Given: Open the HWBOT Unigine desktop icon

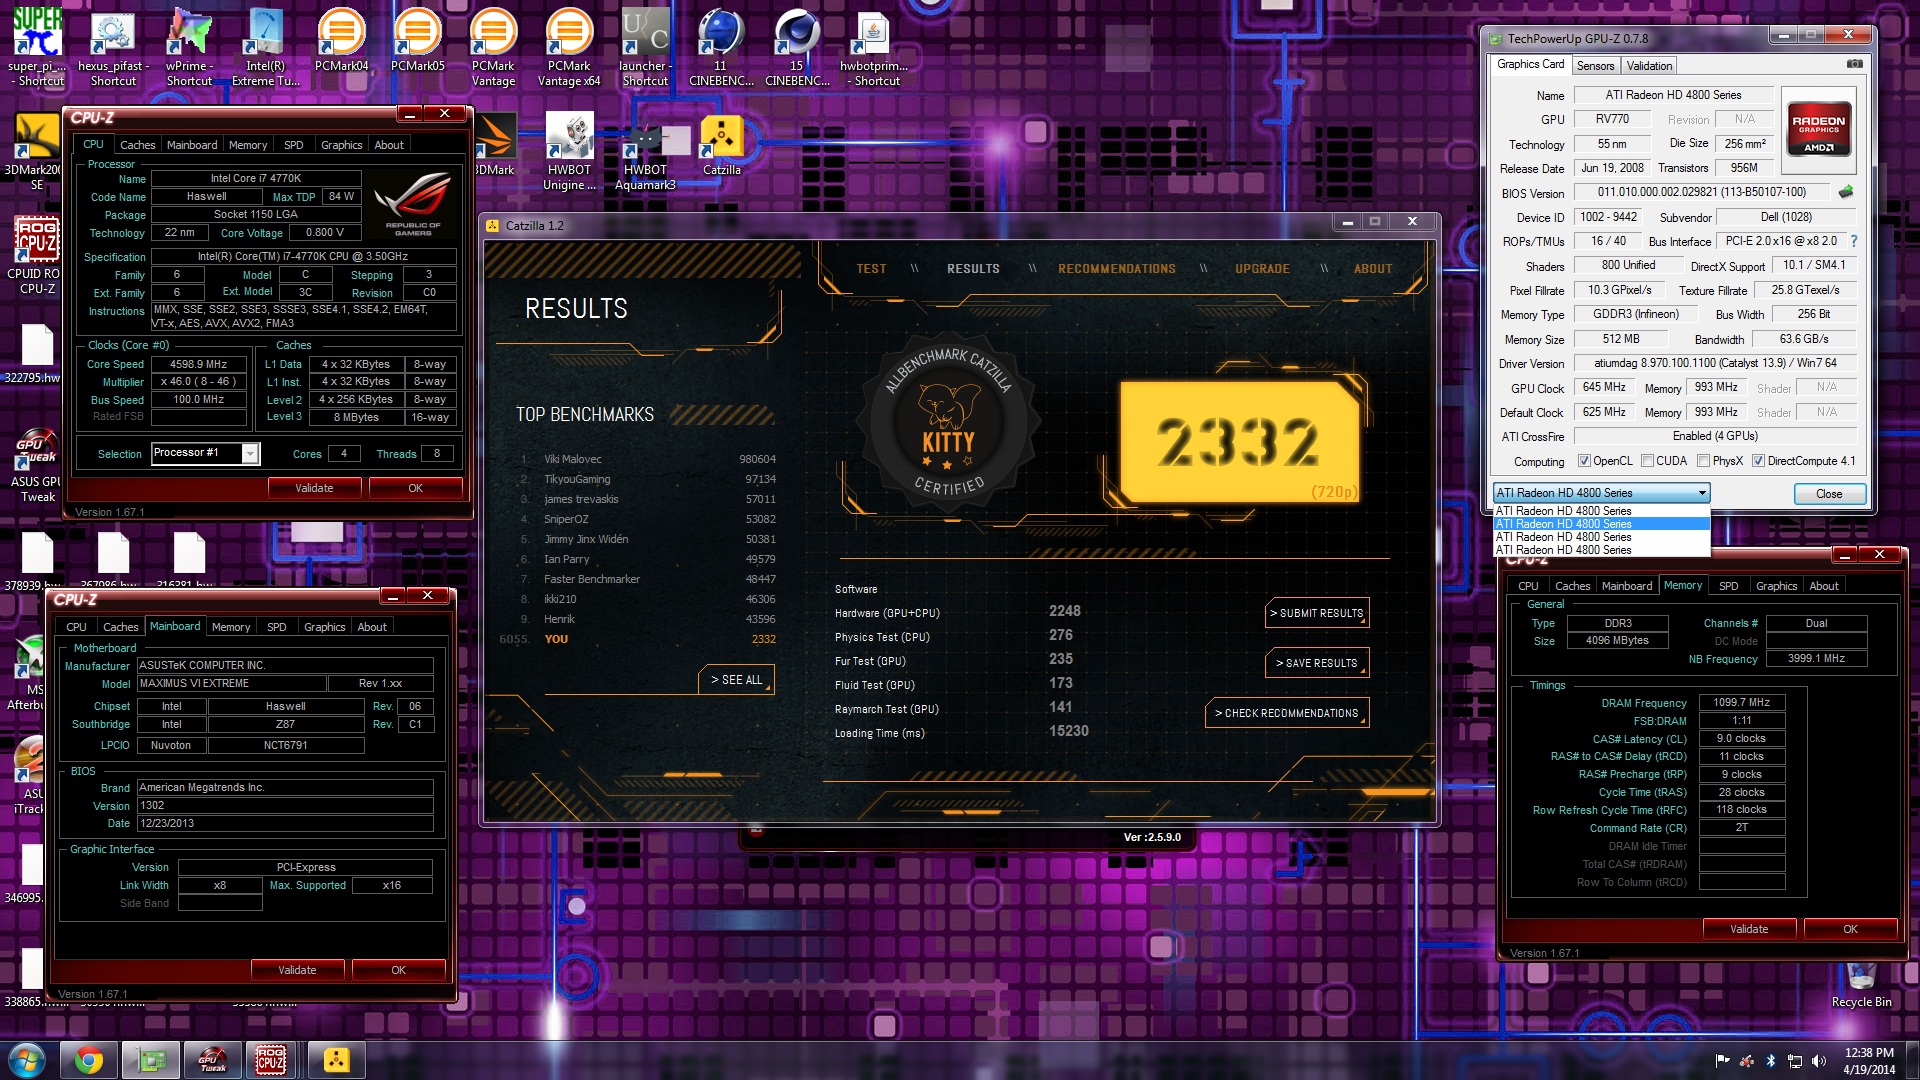Looking at the screenshot, I should pos(569,151).
